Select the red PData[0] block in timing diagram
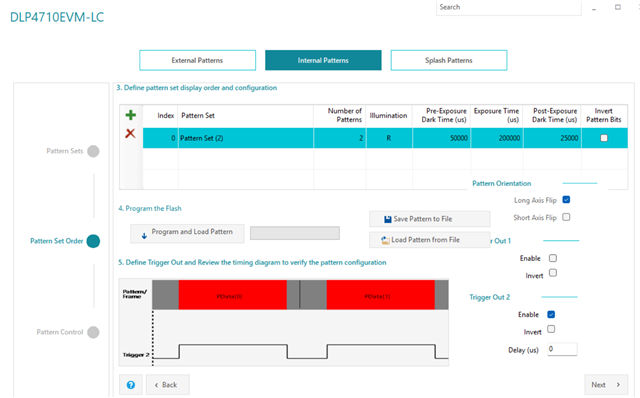This screenshot has height=398, width=640. pos(233,294)
